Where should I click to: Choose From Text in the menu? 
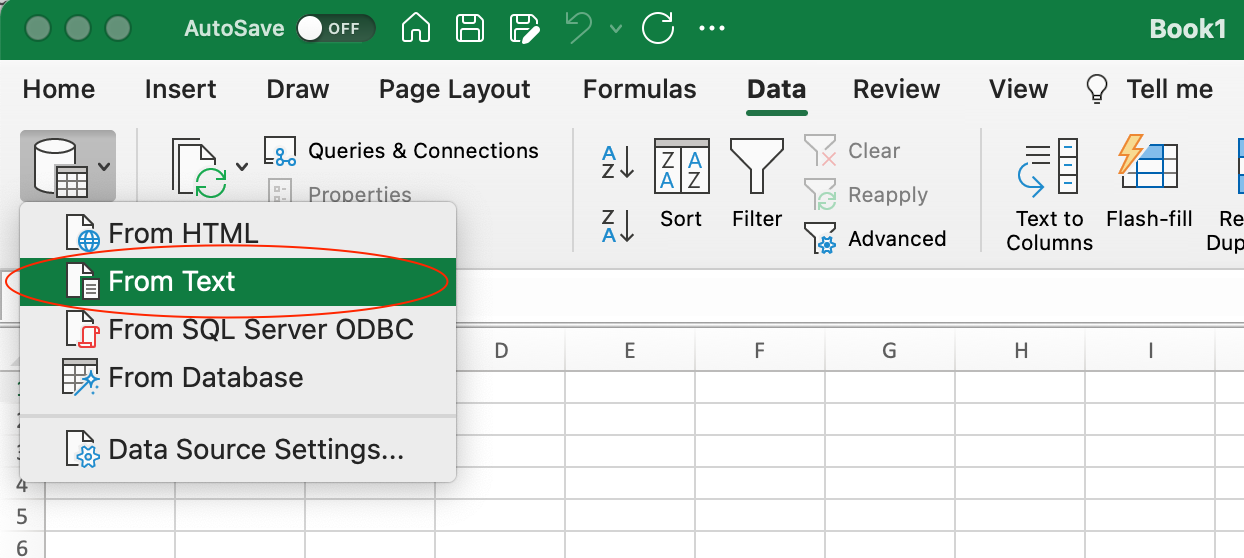coord(172,282)
